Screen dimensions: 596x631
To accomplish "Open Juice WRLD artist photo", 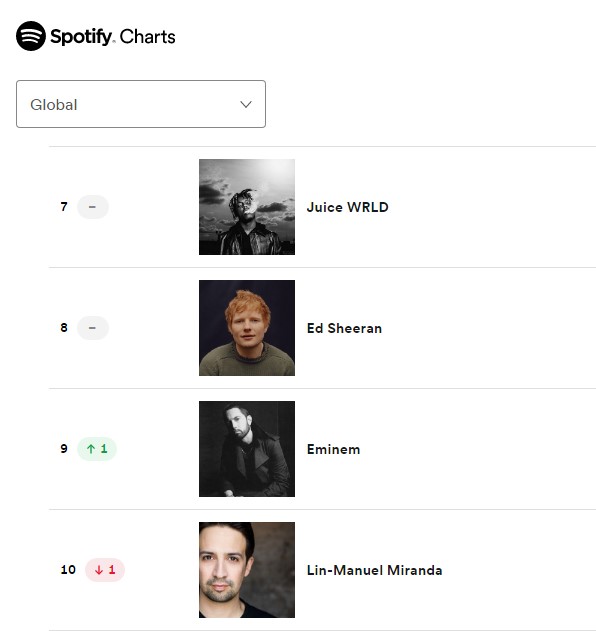I will (x=247, y=207).
